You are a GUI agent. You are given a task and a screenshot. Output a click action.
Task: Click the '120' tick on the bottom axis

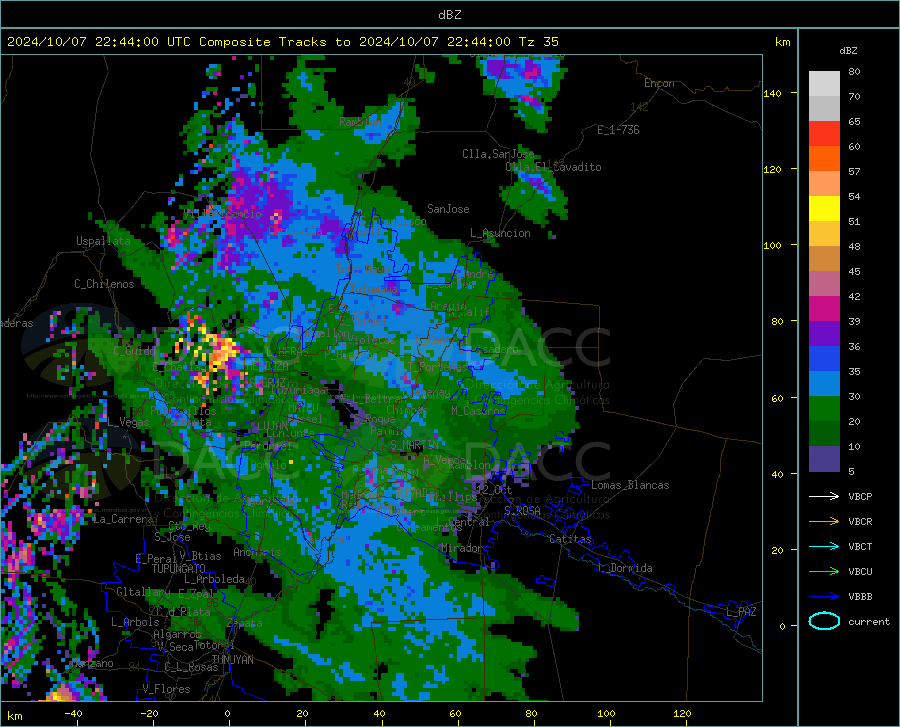click(682, 713)
